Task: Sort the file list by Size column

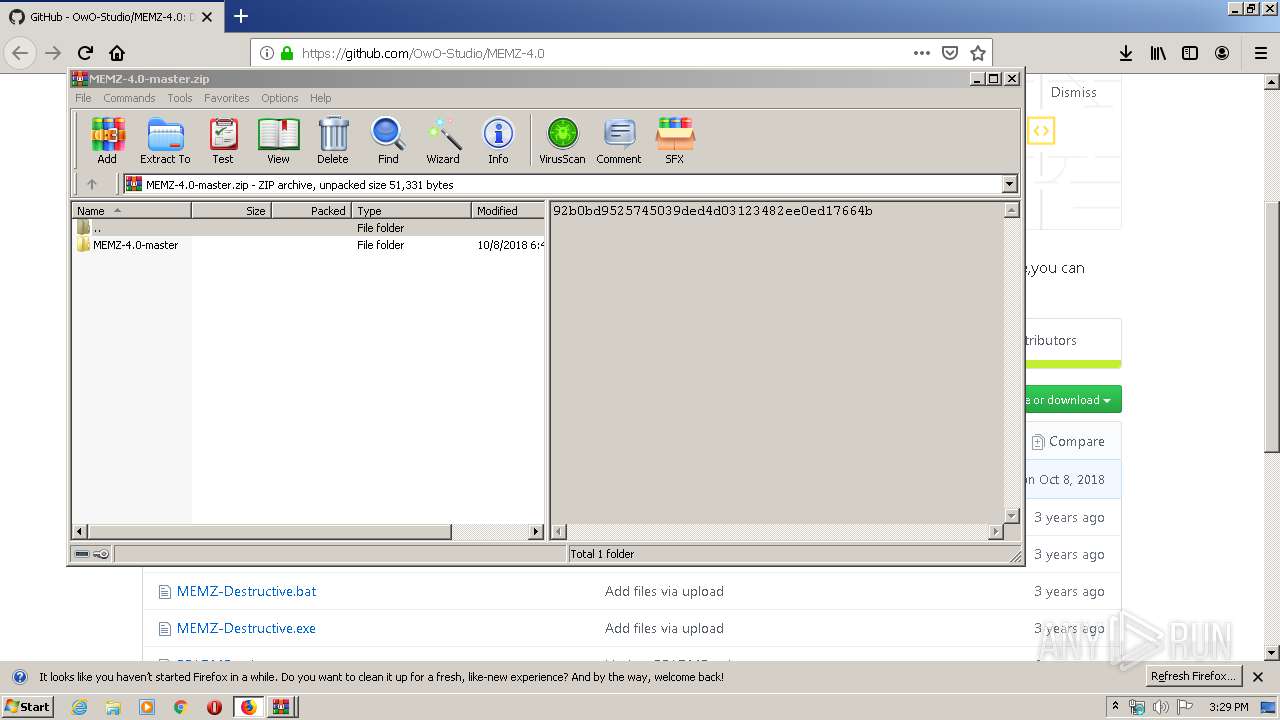Action: pyautogui.click(x=231, y=210)
